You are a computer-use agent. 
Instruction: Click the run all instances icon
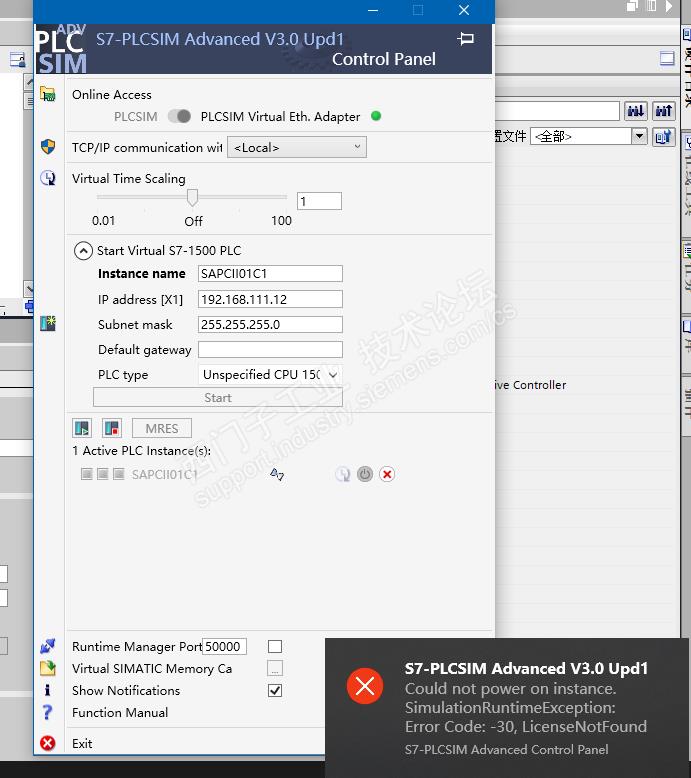(x=82, y=428)
